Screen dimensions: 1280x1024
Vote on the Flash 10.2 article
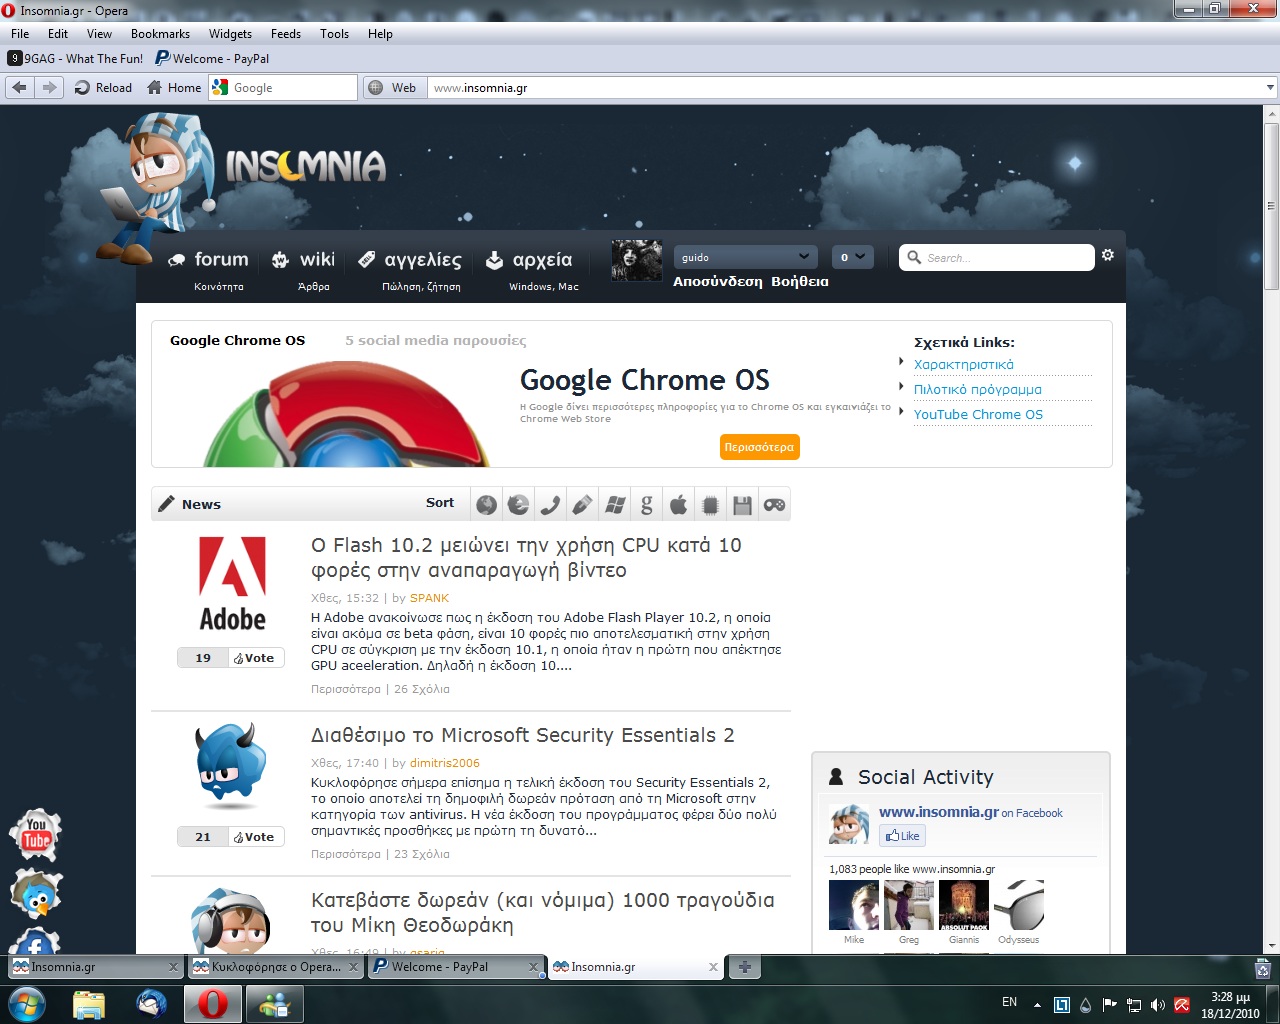click(255, 658)
